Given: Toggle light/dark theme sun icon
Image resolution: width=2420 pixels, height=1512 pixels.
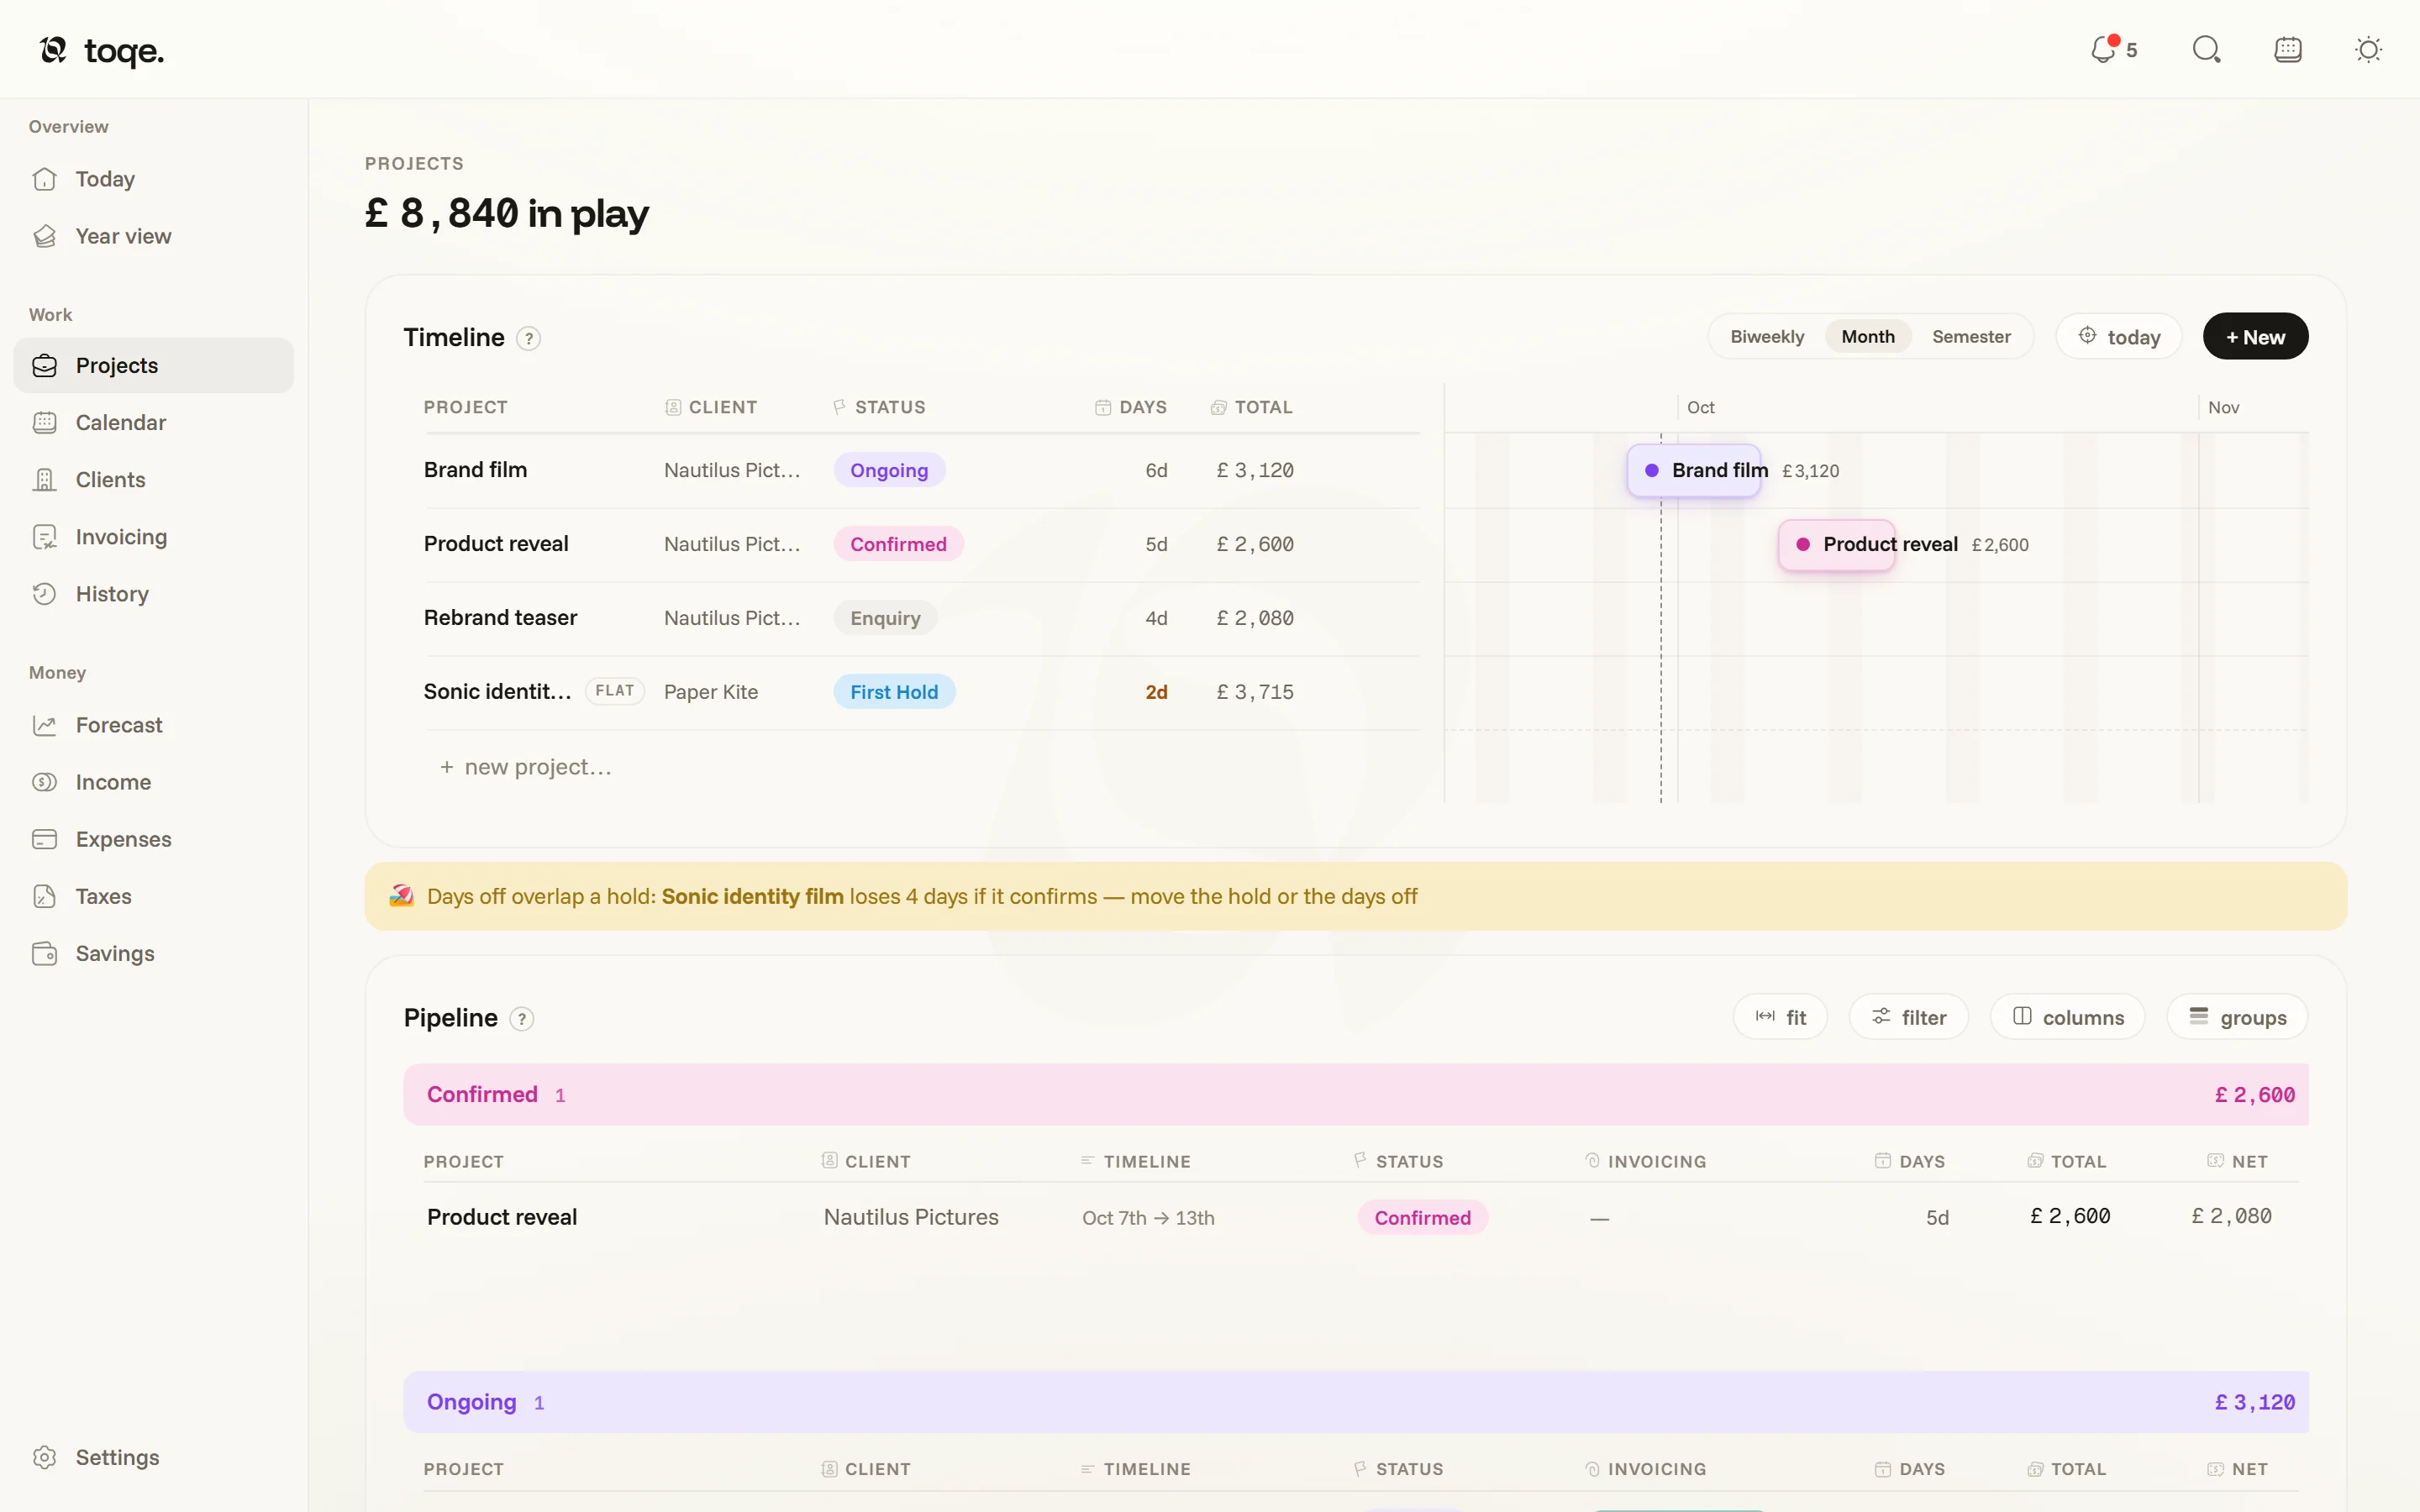Looking at the screenshot, I should (x=2368, y=49).
